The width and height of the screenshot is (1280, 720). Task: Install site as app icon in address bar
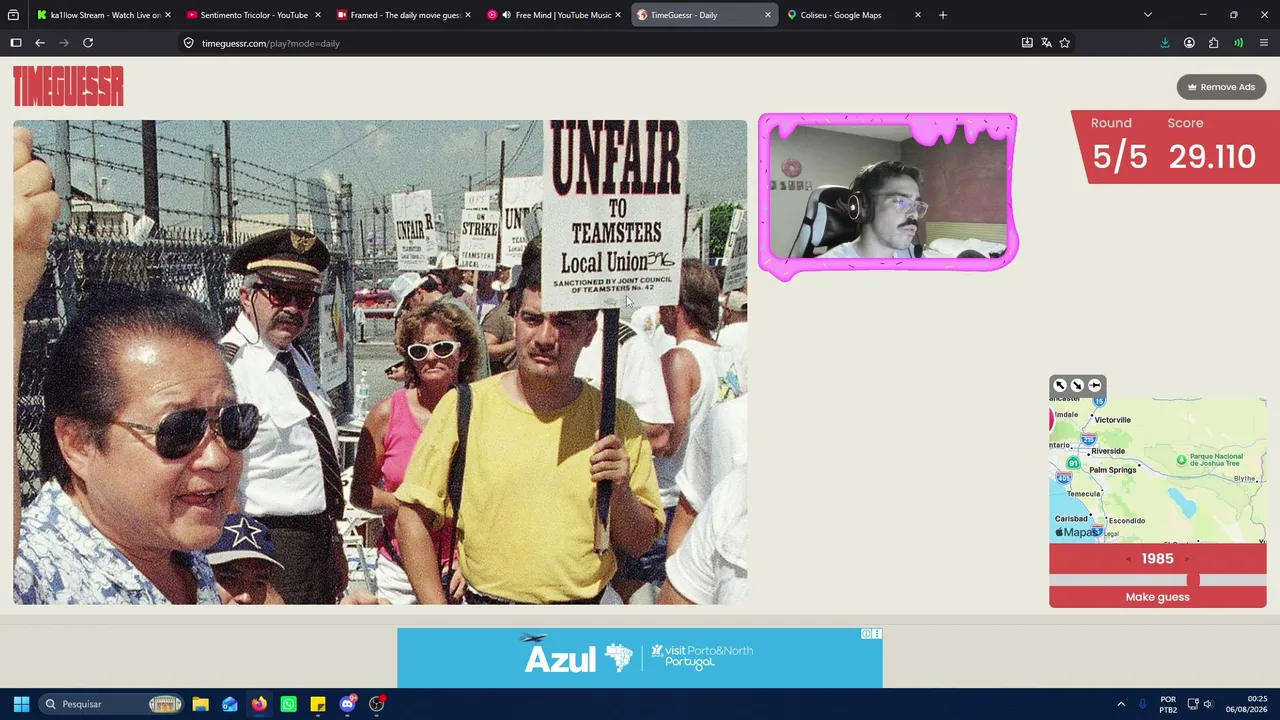click(1027, 43)
